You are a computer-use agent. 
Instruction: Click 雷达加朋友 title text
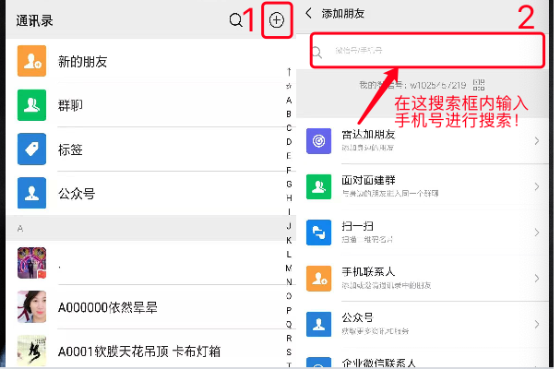point(368,135)
